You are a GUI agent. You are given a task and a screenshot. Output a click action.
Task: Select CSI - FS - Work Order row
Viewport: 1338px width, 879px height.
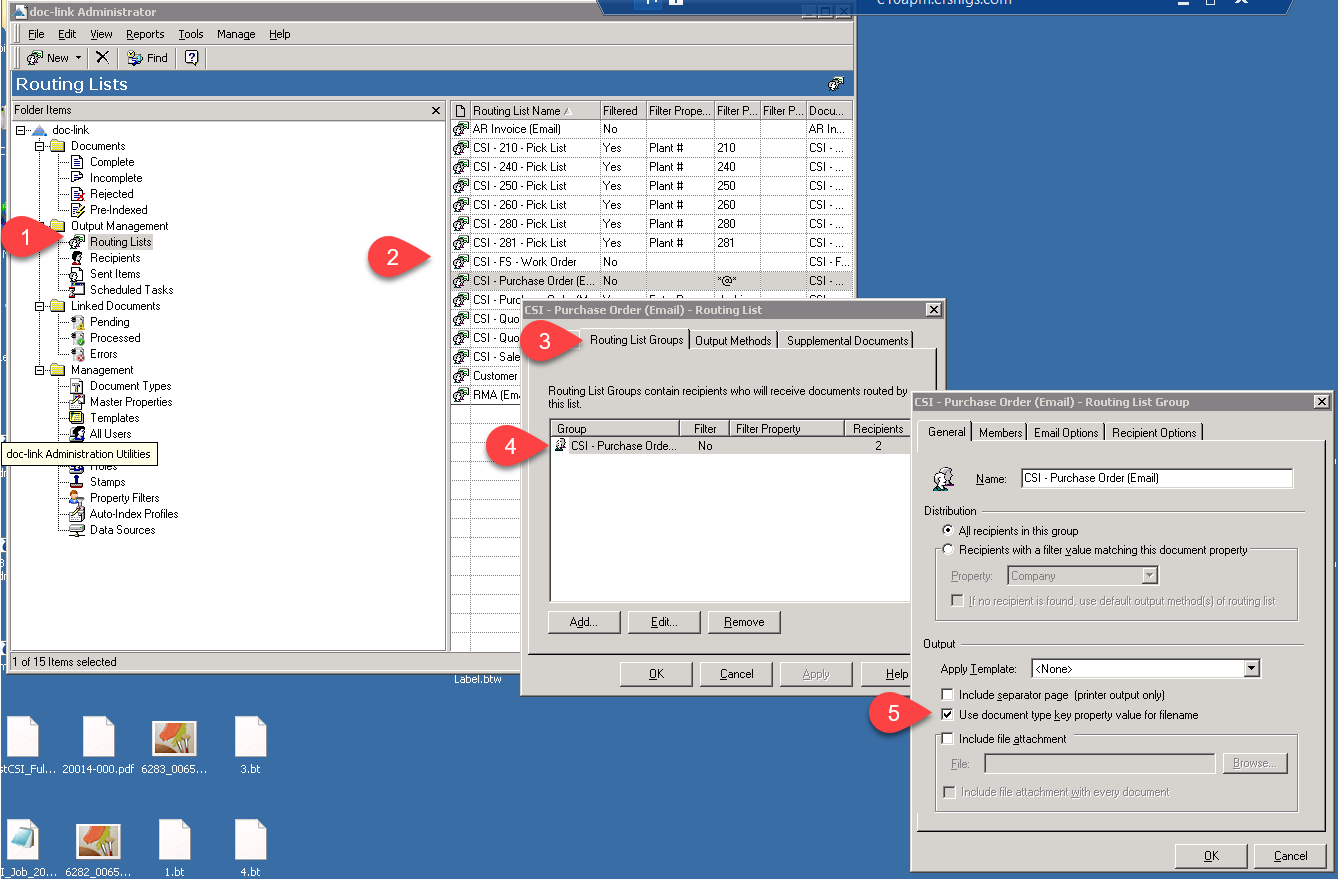652,262
